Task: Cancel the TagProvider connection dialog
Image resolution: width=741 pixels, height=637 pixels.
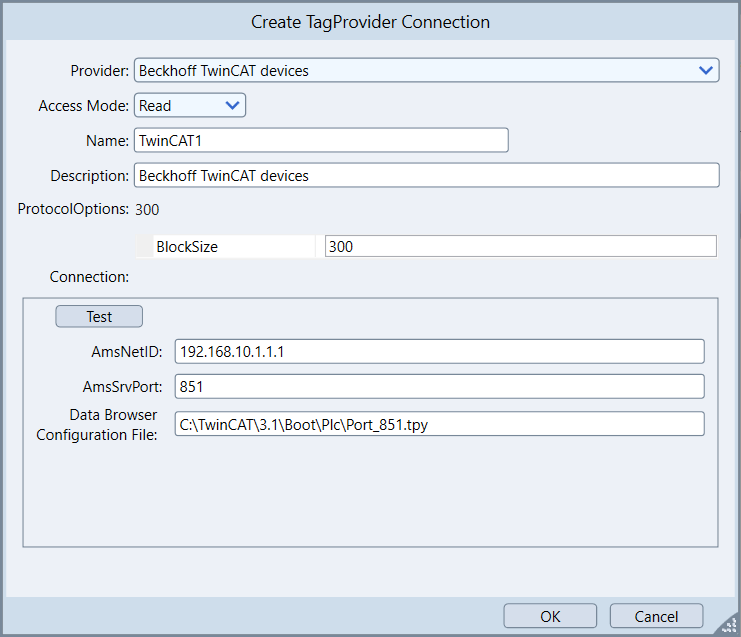Action: click(656, 616)
